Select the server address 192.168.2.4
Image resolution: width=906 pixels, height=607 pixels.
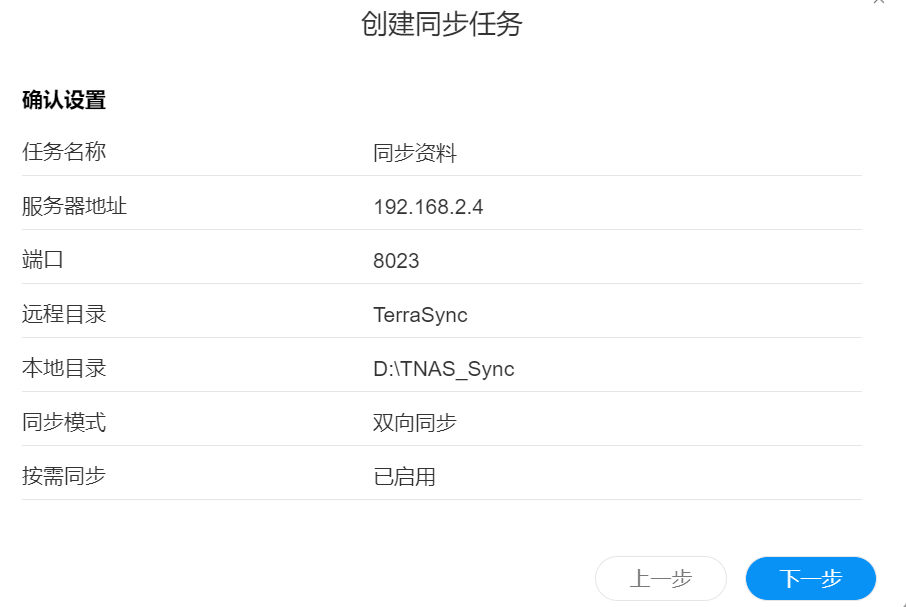(428, 207)
